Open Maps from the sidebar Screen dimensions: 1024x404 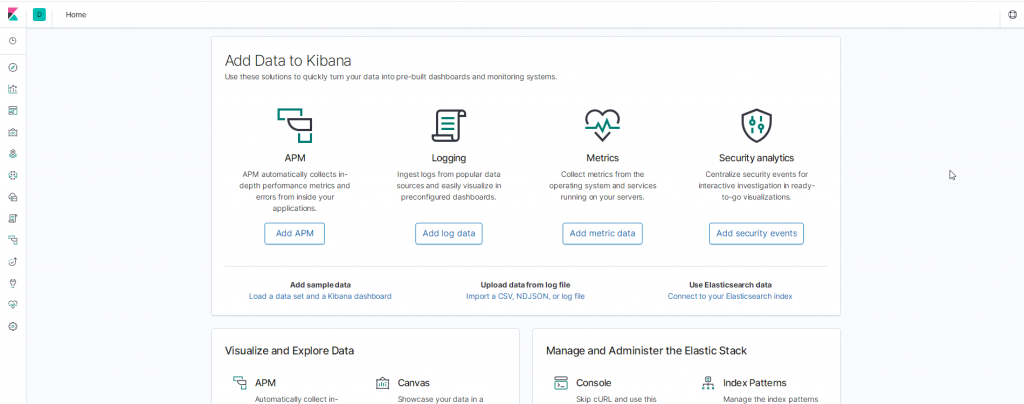[x=12, y=154]
